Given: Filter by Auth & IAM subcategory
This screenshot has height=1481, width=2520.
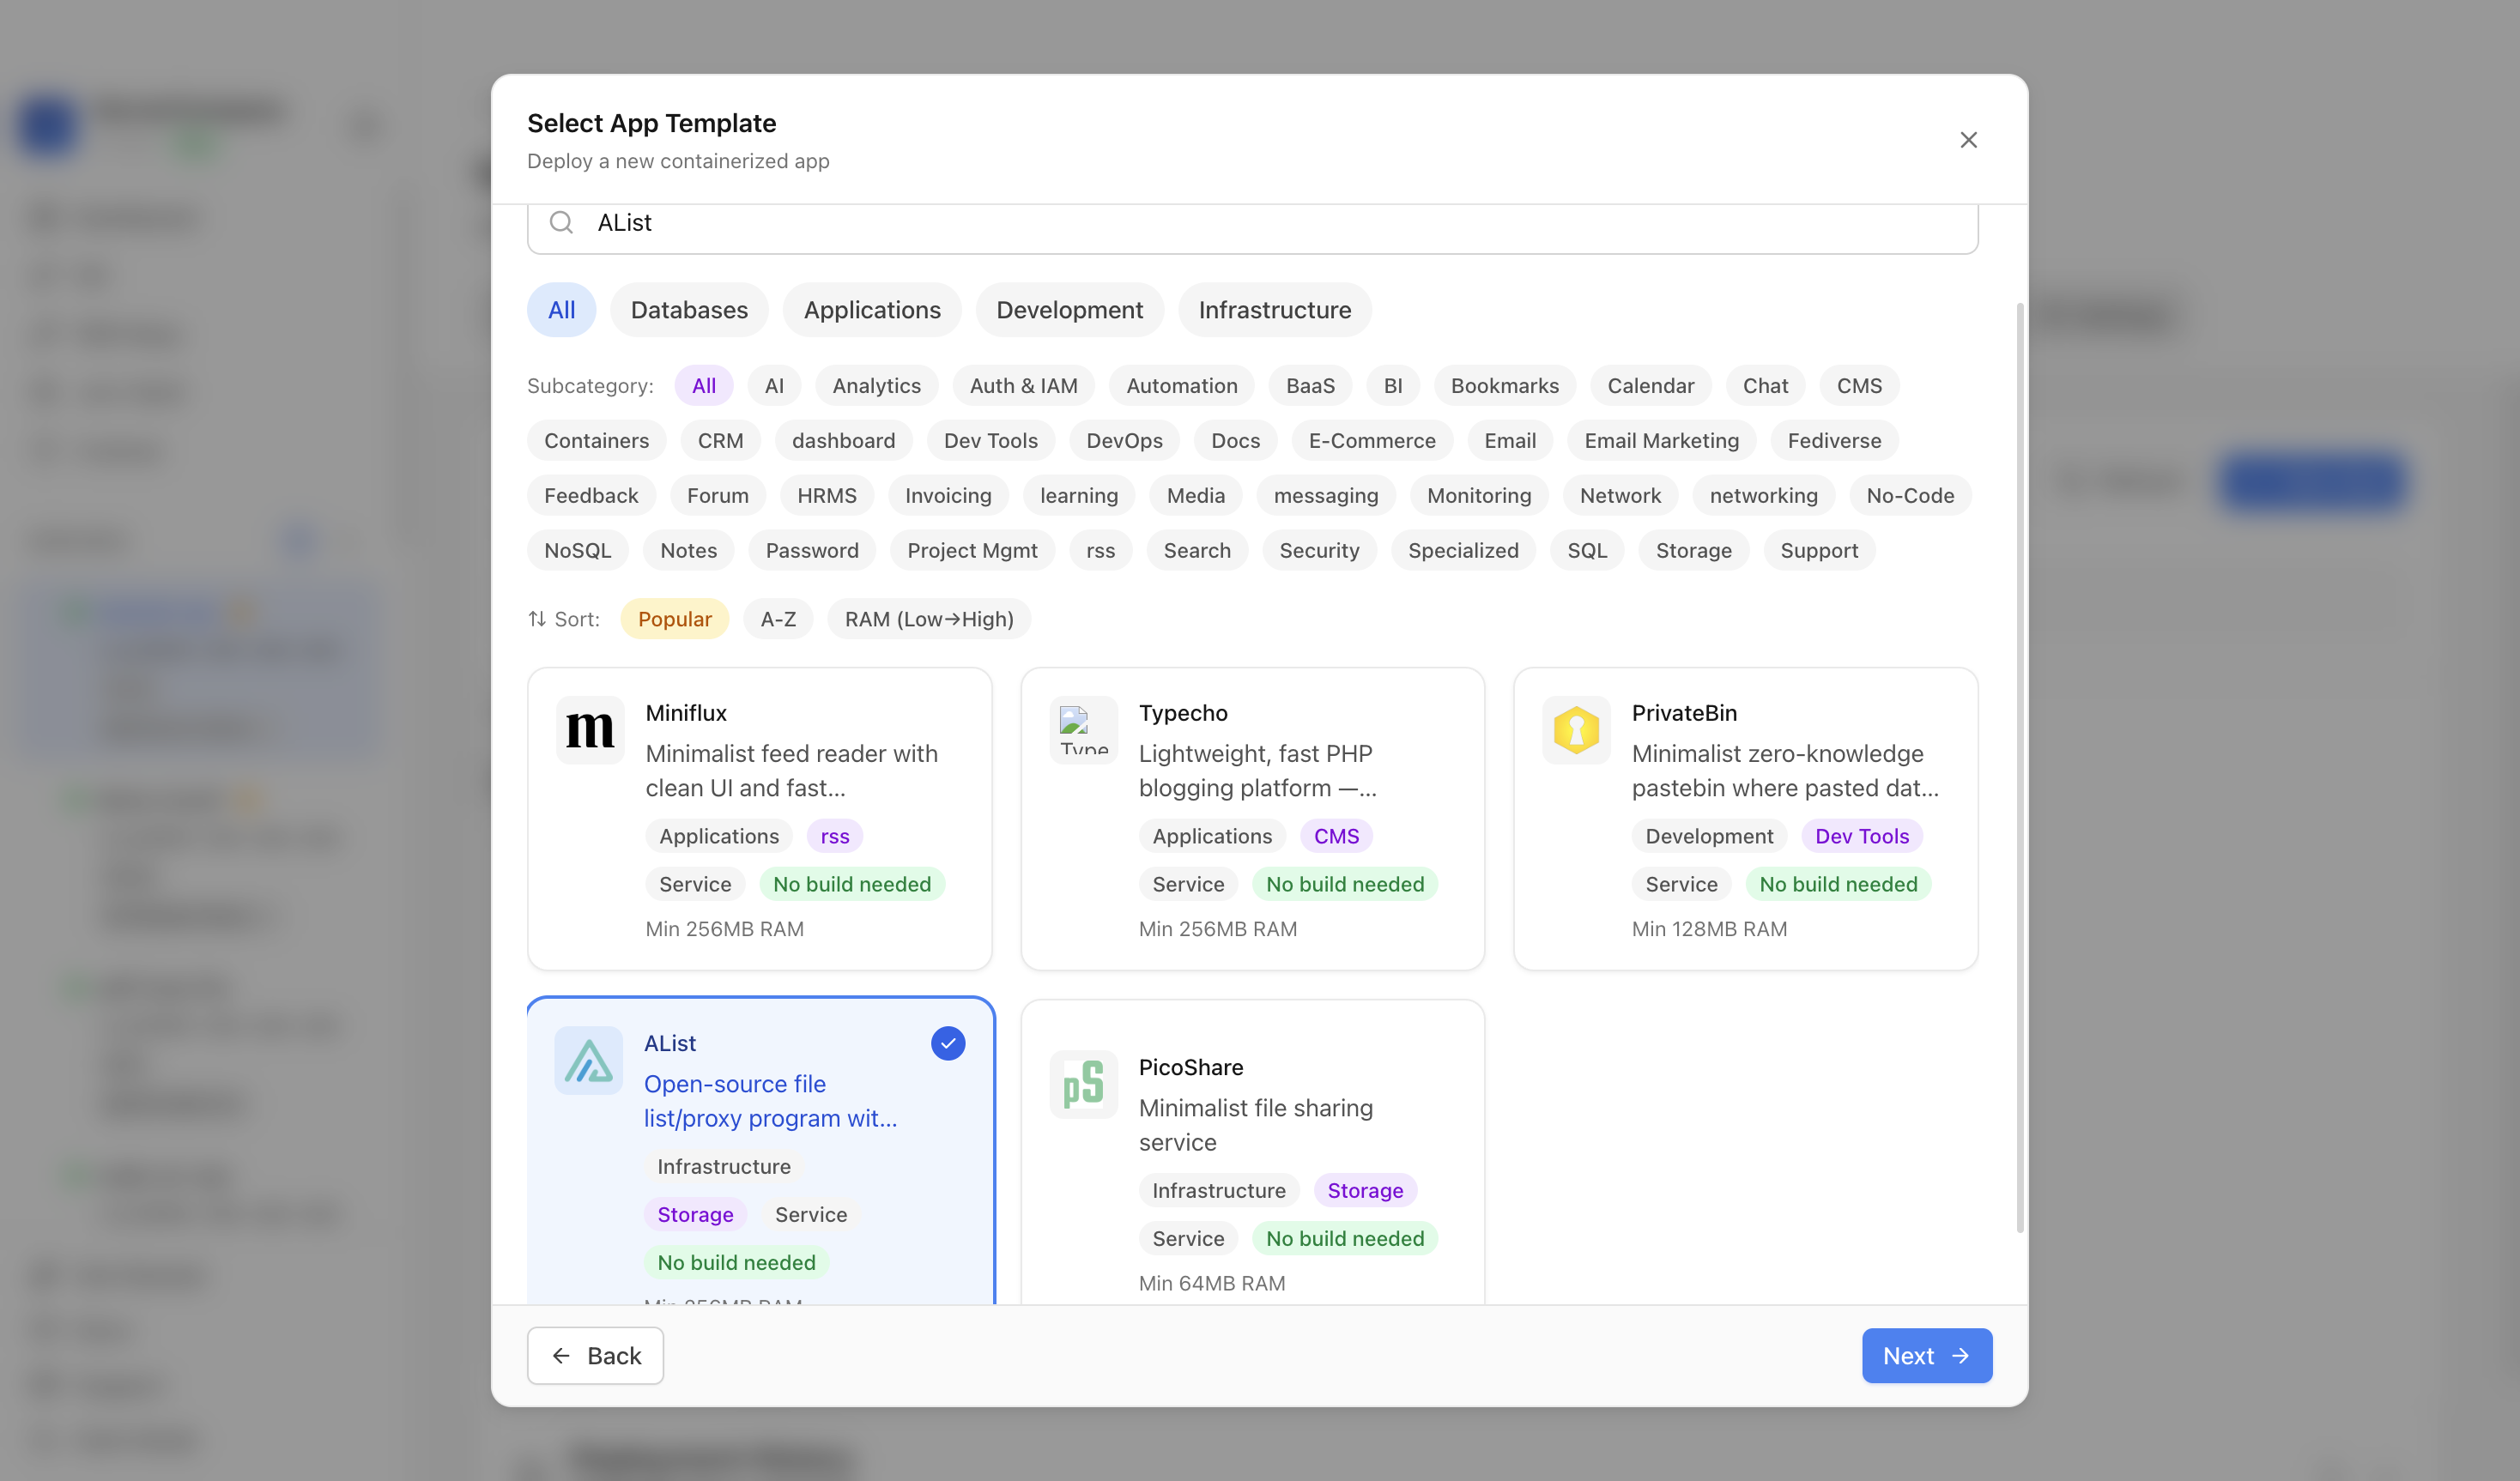Looking at the screenshot, I should point(1023,386).
